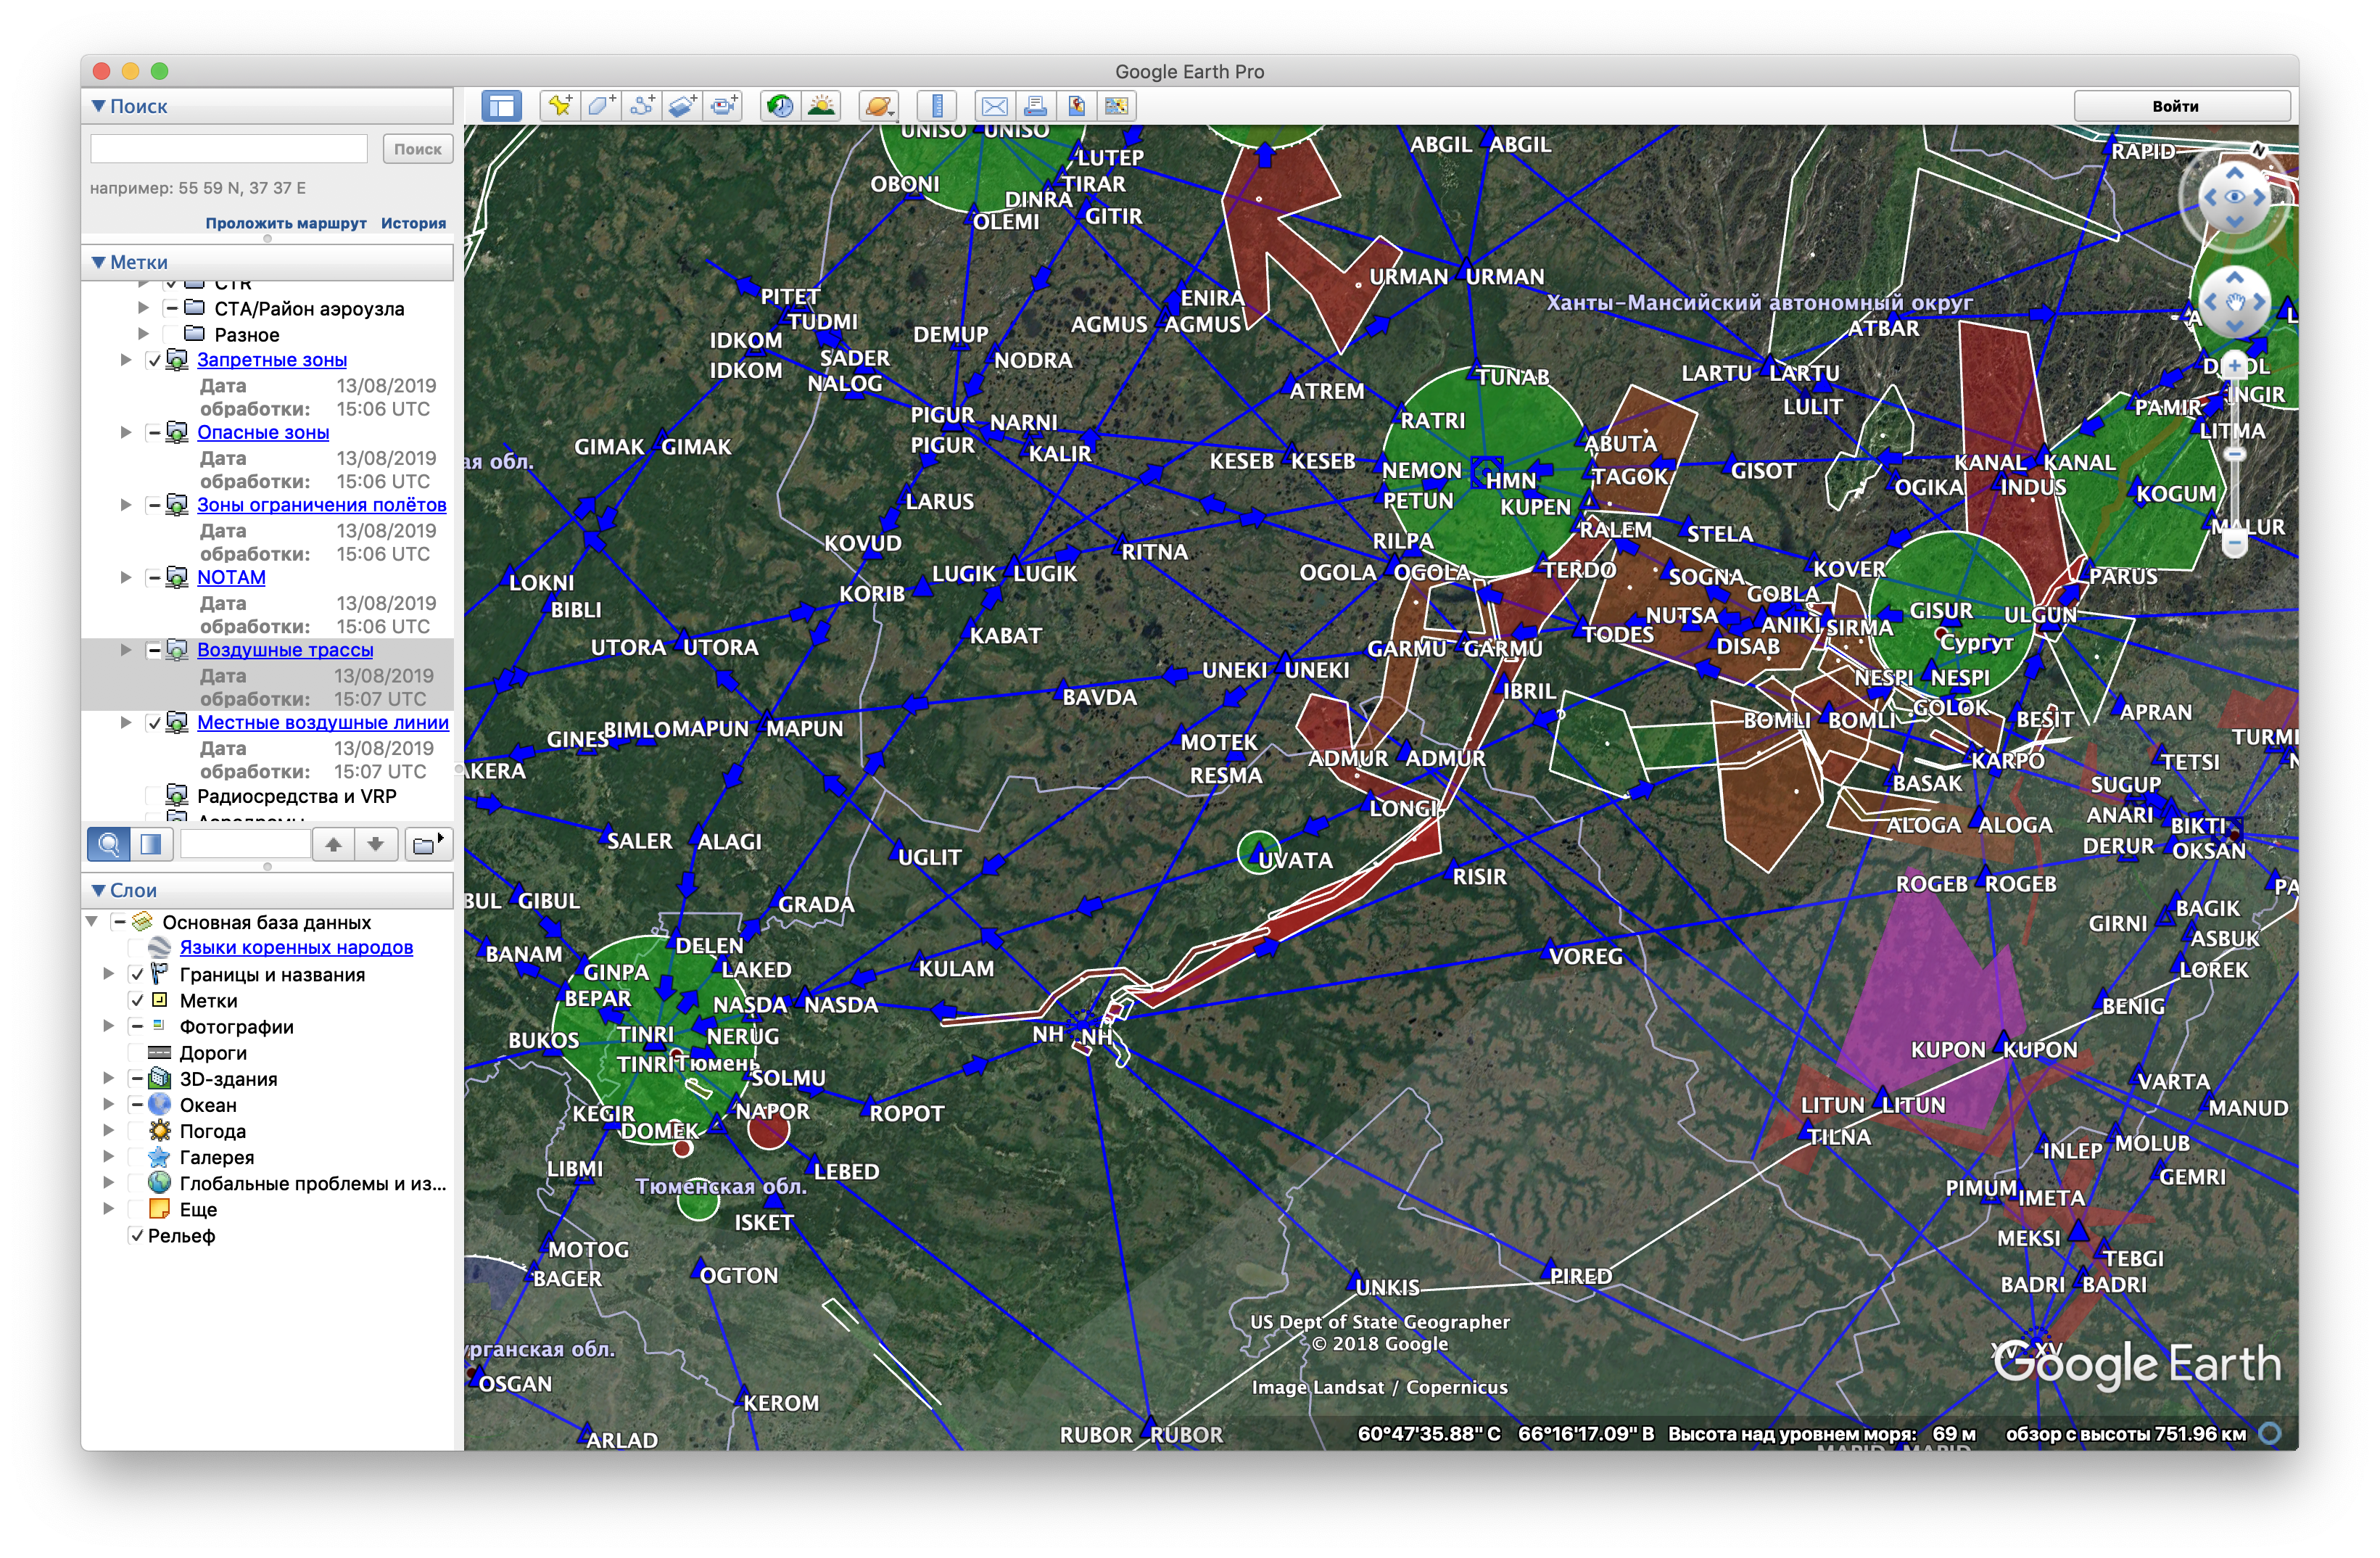Open the add folder icon under Places

(428, 844)
